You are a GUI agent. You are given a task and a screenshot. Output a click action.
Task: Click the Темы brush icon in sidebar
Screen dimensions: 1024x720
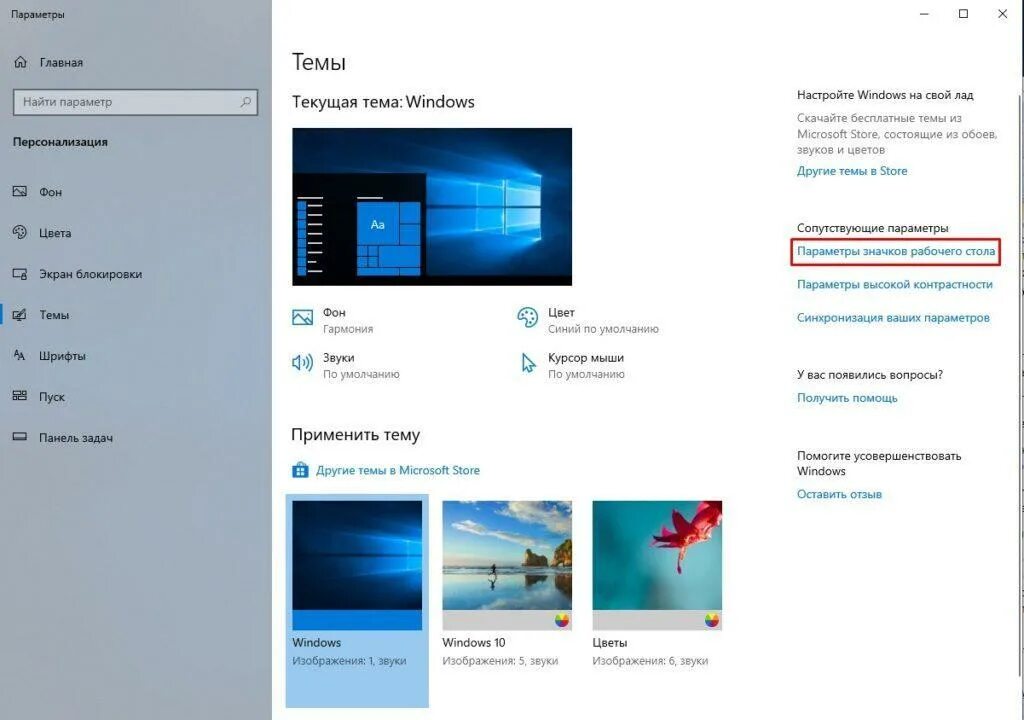click(20, 315)
